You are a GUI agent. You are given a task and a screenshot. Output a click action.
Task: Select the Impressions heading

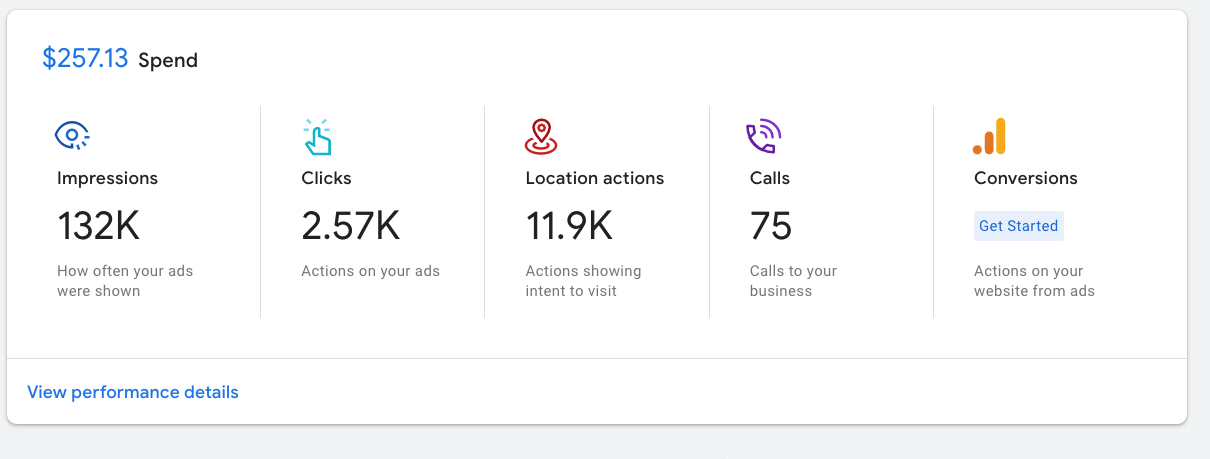(x=107, y=178)
